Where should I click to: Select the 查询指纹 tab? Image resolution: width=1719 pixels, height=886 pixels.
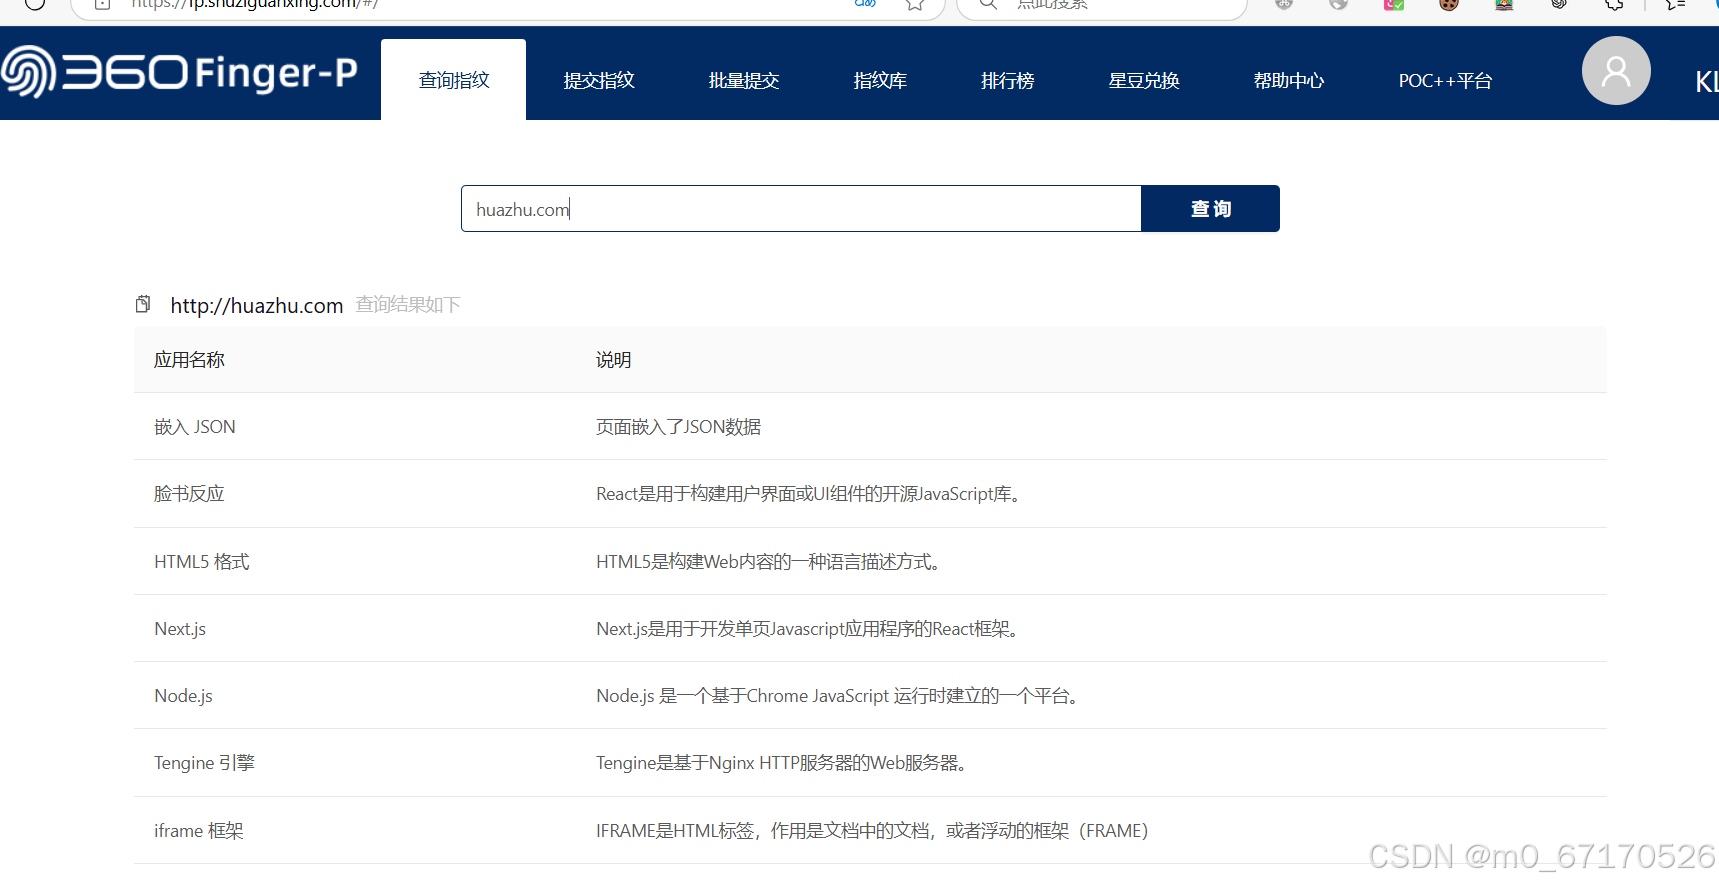pyautogui.click(x=453, y=80)
